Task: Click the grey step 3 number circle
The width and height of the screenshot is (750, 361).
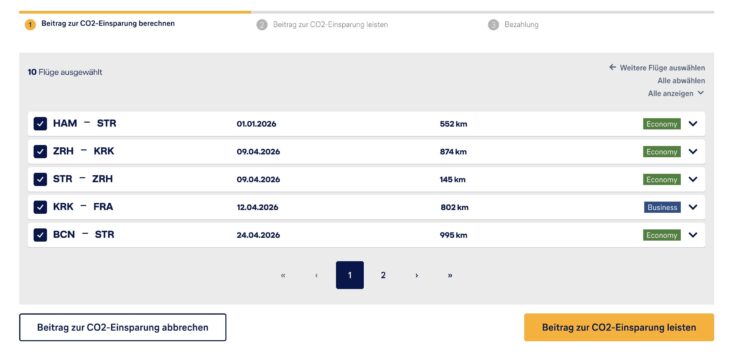Action: pyautogui.click(x=493, y=25)
